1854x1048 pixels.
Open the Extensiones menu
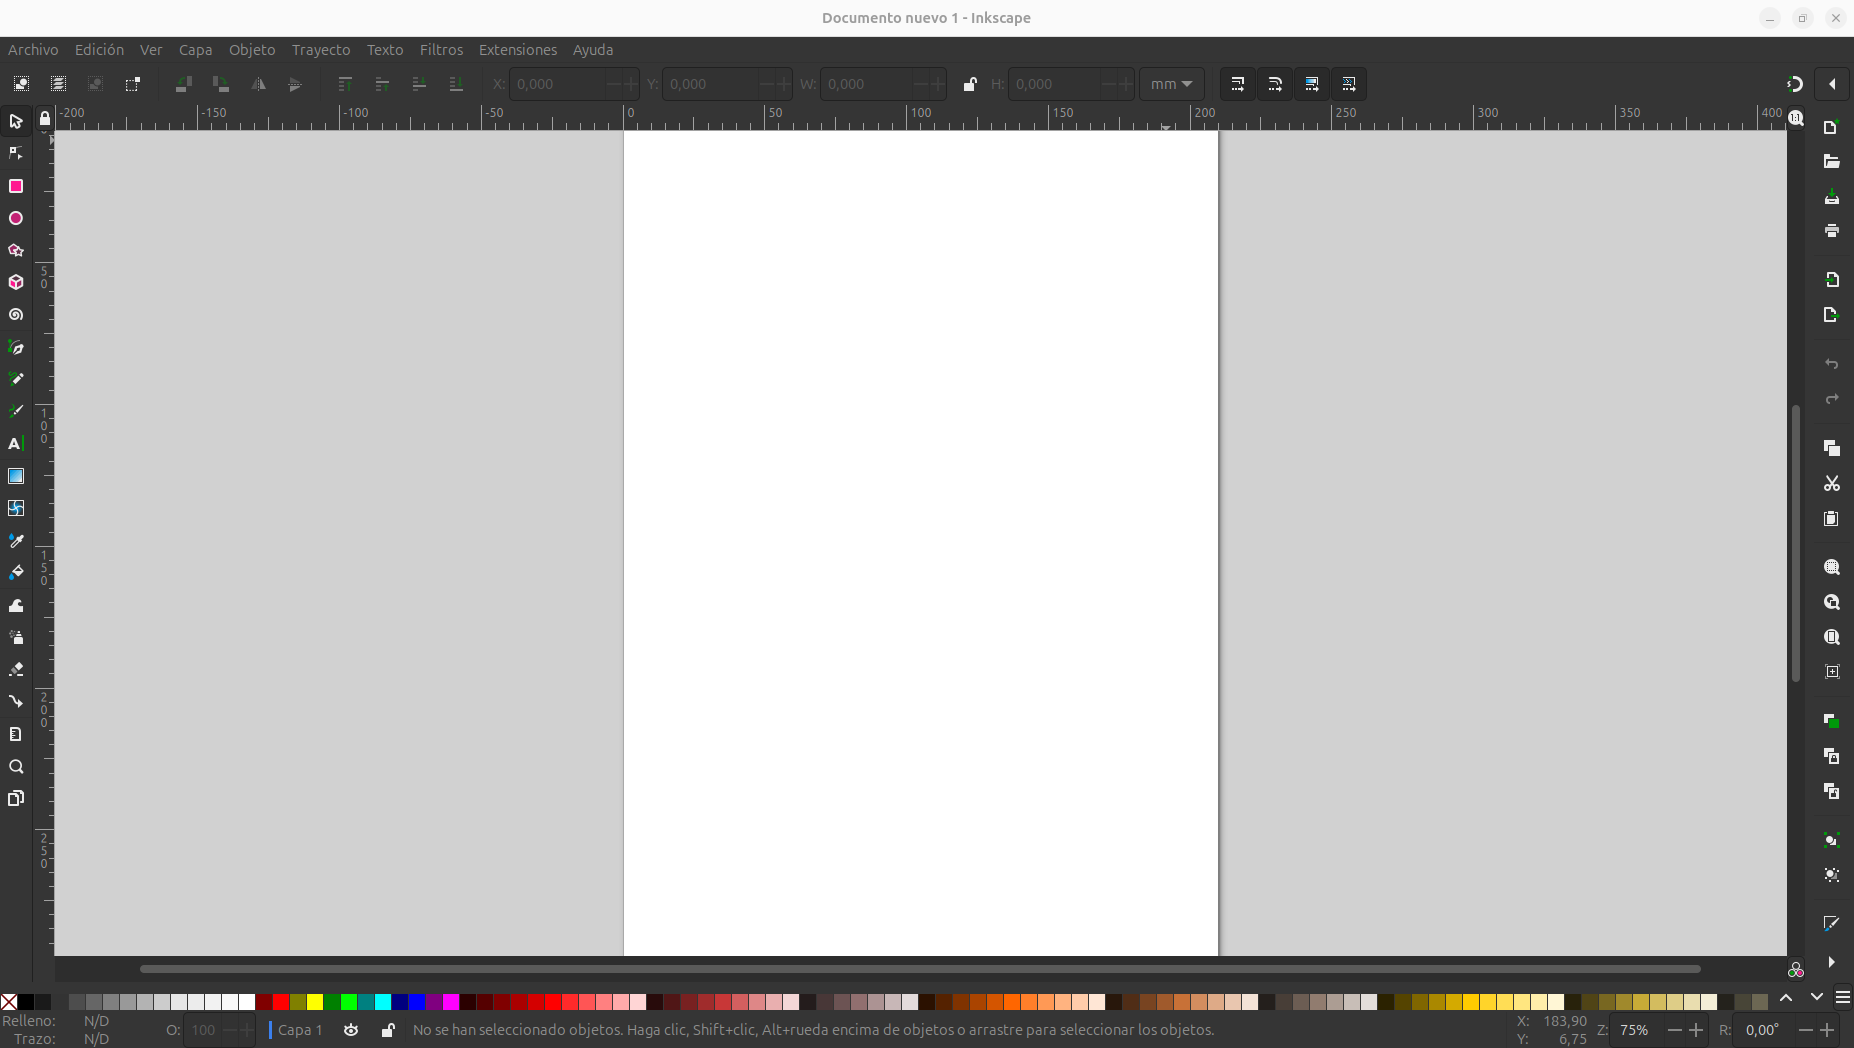point(518,50)
